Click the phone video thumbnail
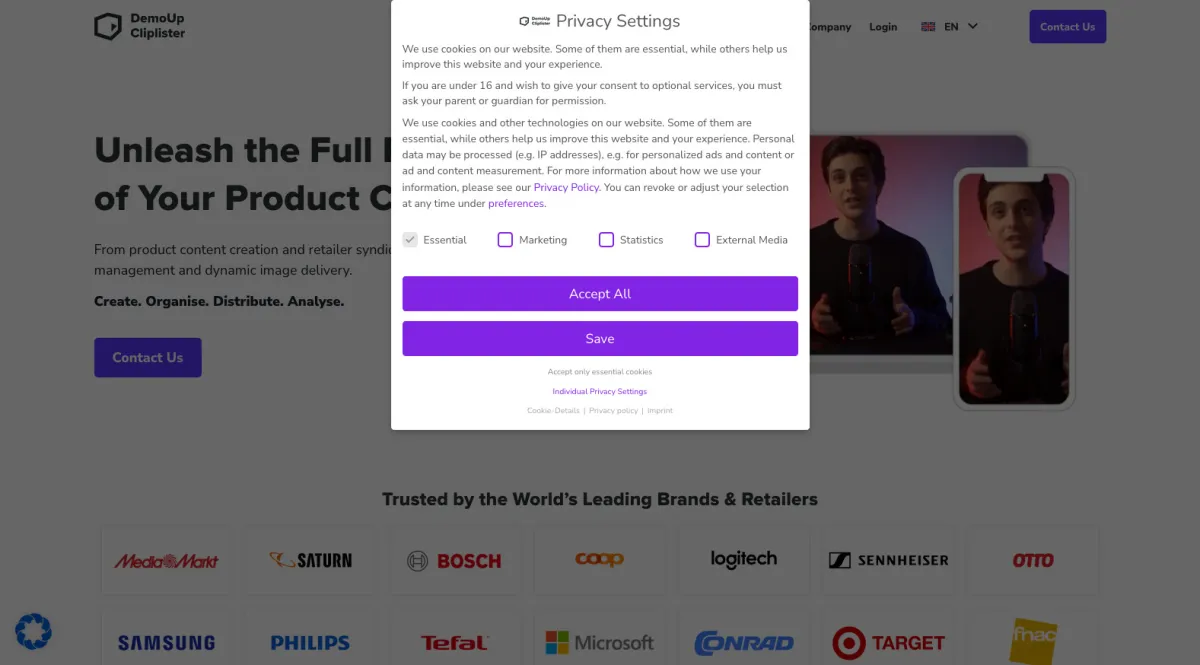Screen dimensions: 1200x665 (x=1013, y=287)
